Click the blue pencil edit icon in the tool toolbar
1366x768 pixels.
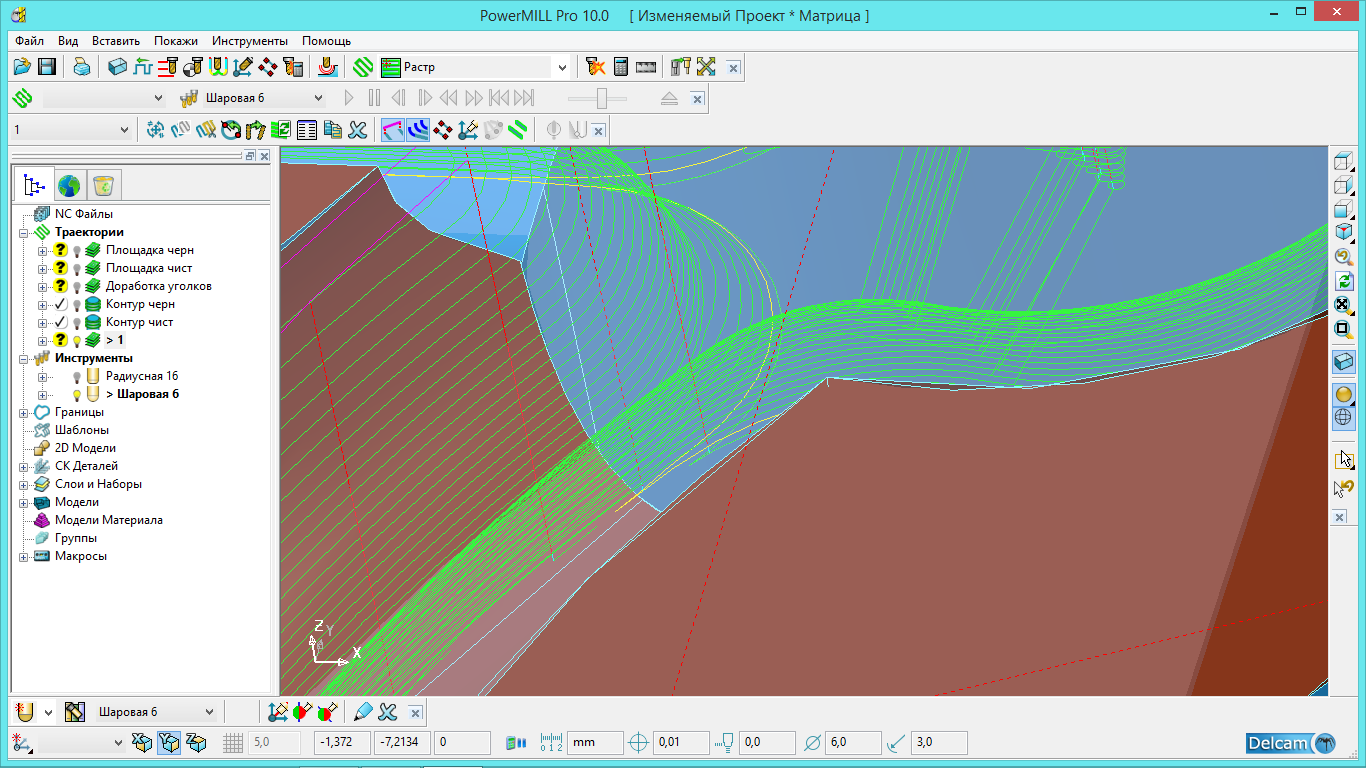point(363,712)
